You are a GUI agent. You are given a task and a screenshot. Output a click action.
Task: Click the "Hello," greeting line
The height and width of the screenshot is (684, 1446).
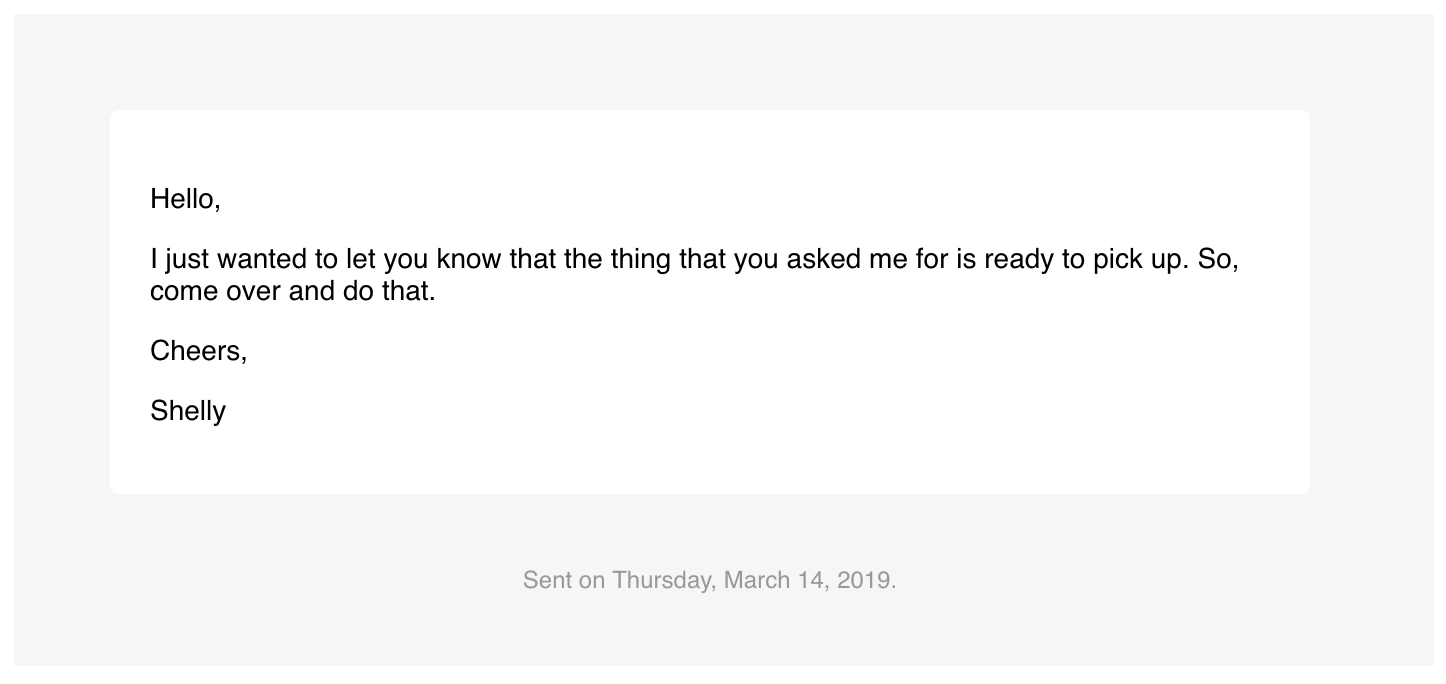click(x=185, y=199)
